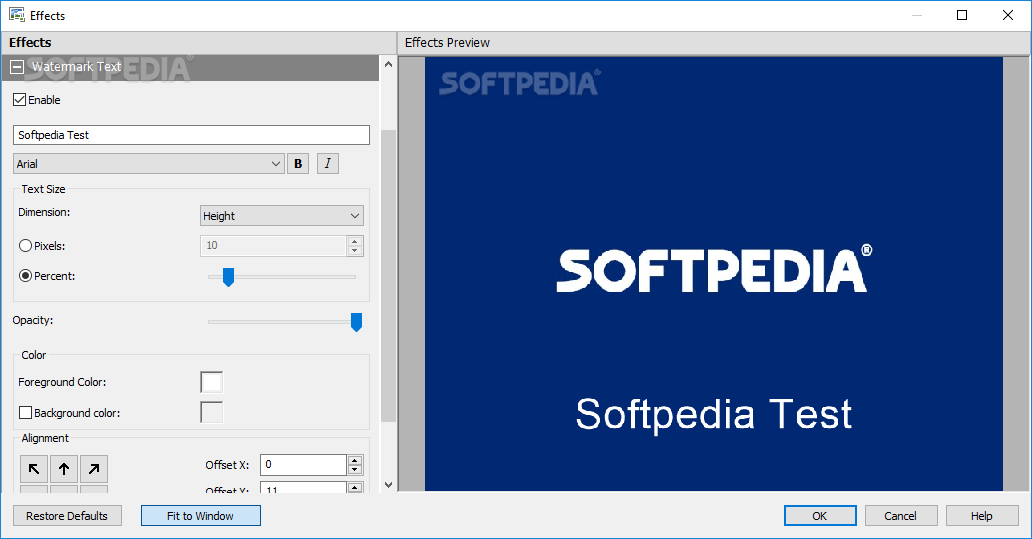Open the Arial font dropdown
The height and width of the screenshot is (539, 1032).
[x=149, y=164]
